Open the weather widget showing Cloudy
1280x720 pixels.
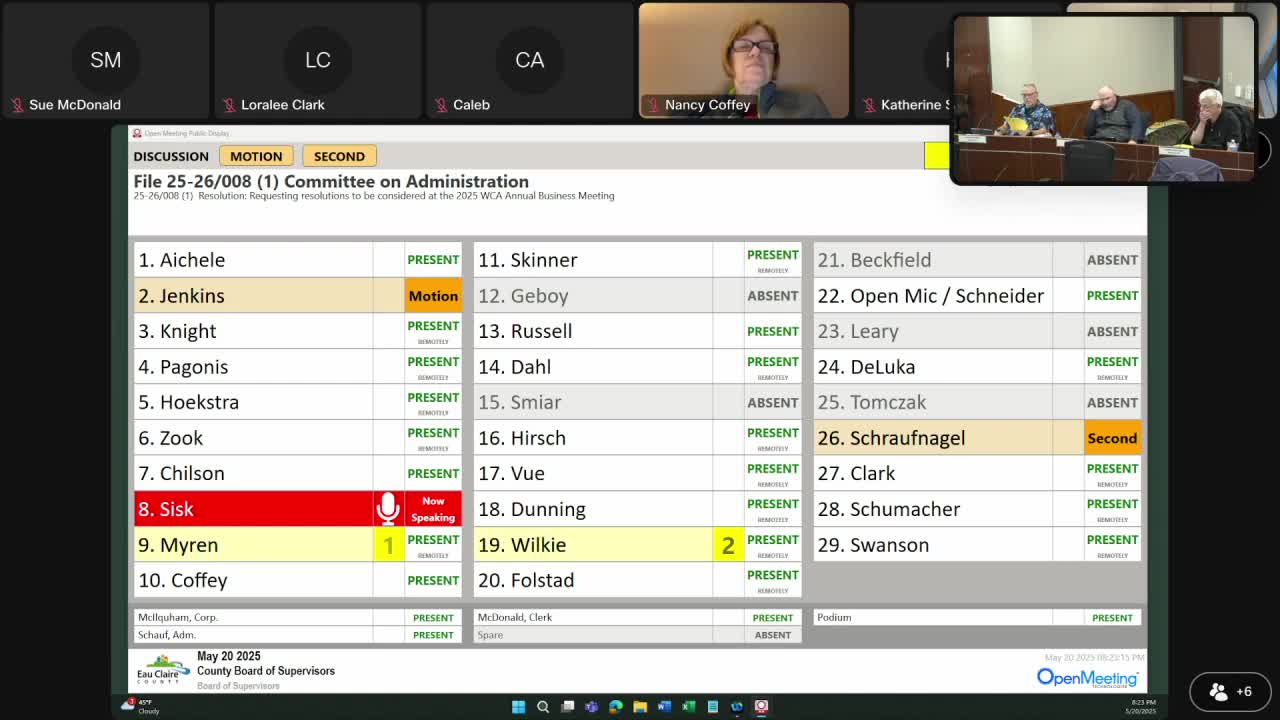click(141, 707)
